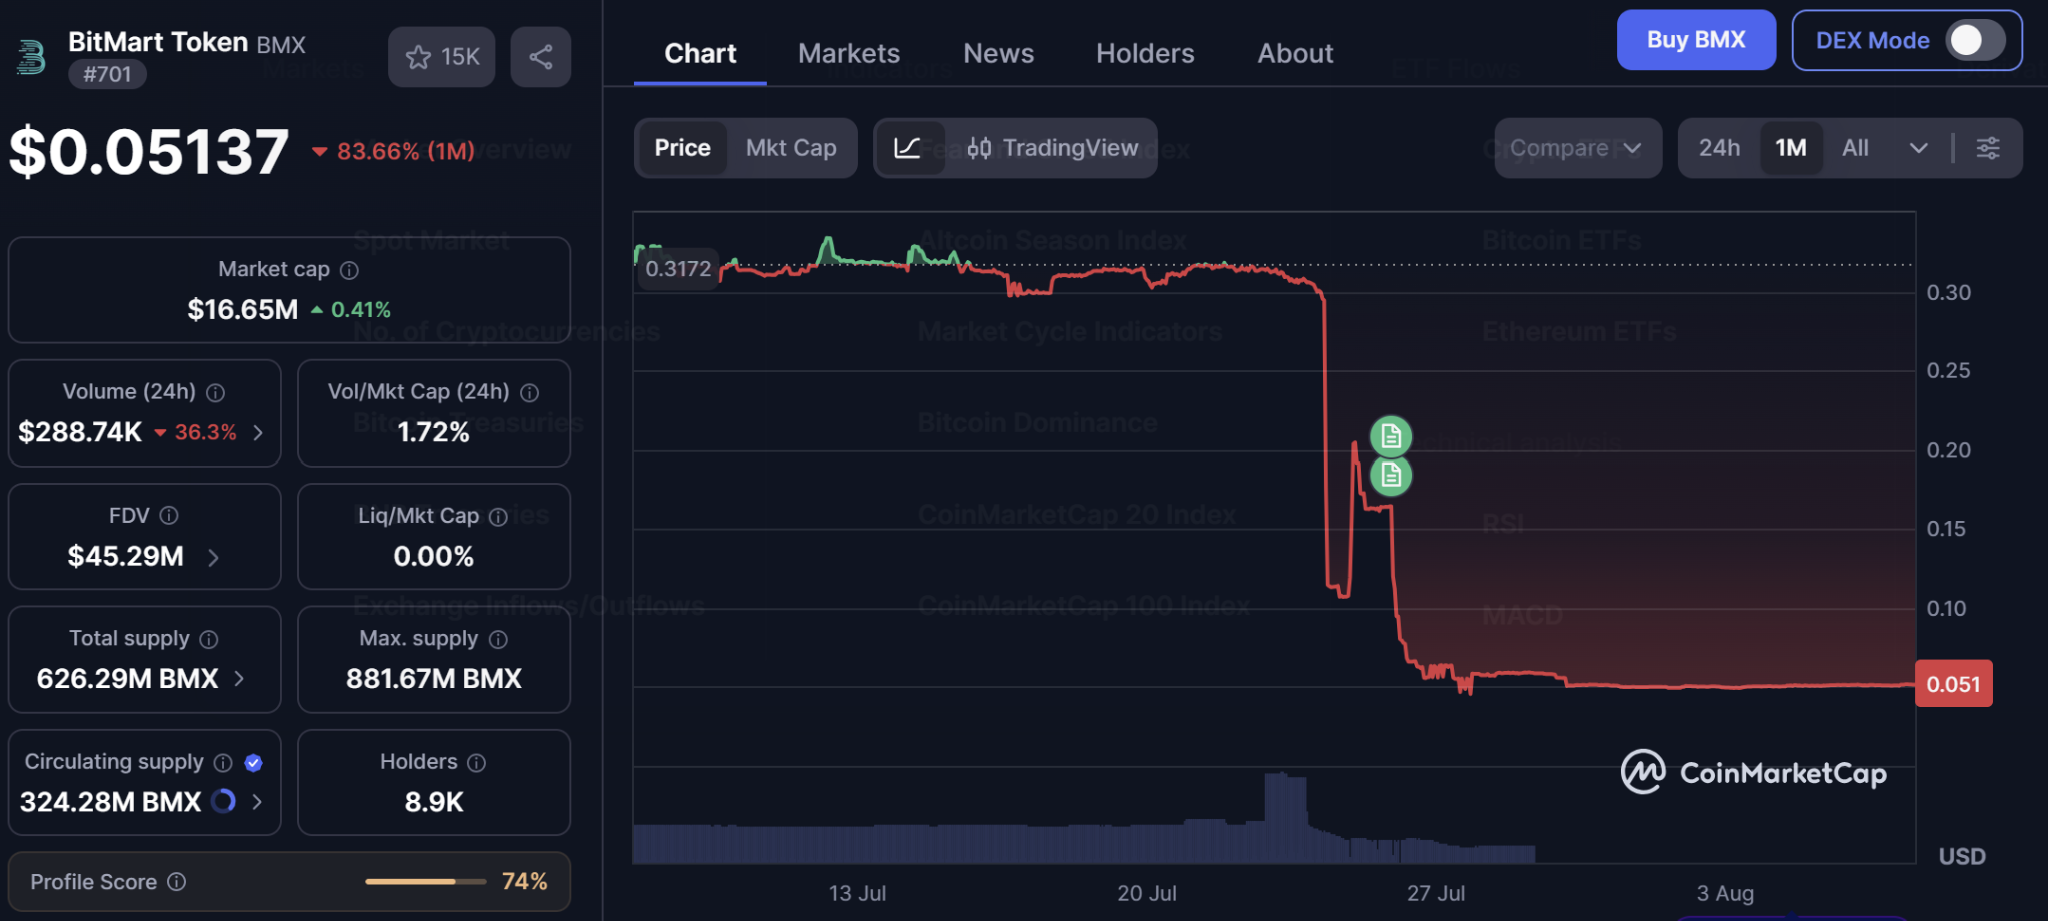Screen dimensions: 2048x921
Task: Click the Total supply info icon
Action: click(x=209, y=639)
